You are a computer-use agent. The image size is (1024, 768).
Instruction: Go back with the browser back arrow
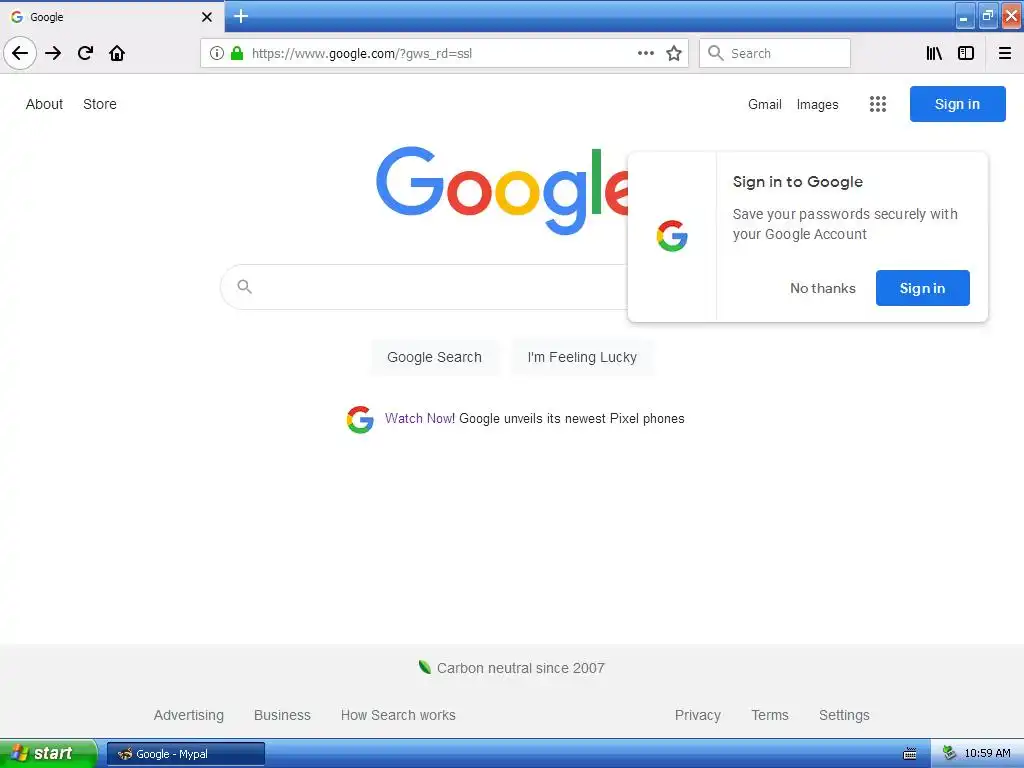click(20, 53)
